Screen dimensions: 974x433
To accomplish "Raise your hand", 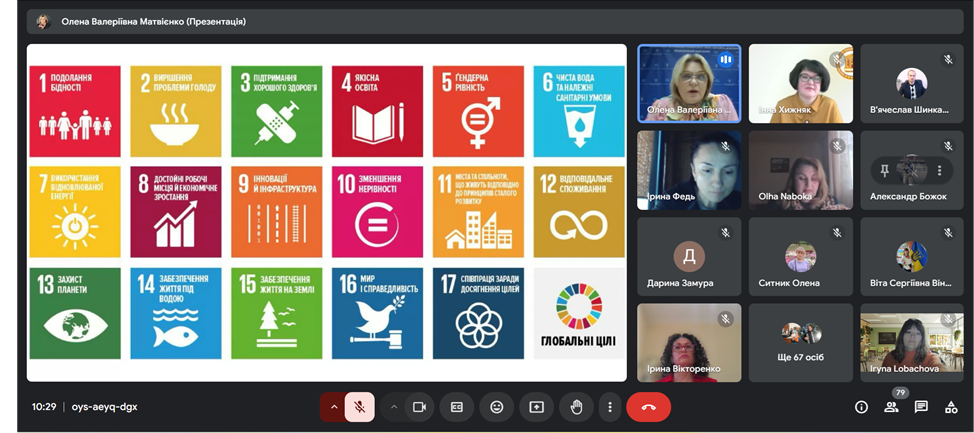I will (576, 407).
